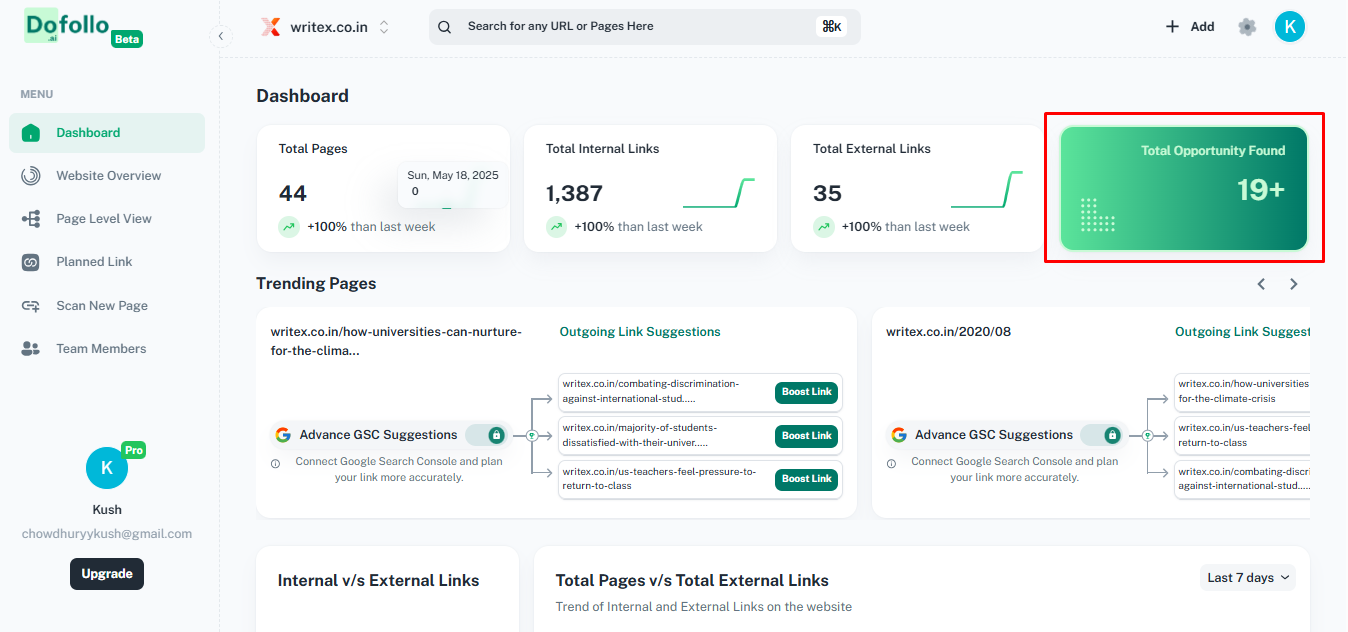The height and width of the screenshot is (632, 1348).
Task: Boost Link for us-teachers-feel-pressure suggestion
Action: point(806,479)
